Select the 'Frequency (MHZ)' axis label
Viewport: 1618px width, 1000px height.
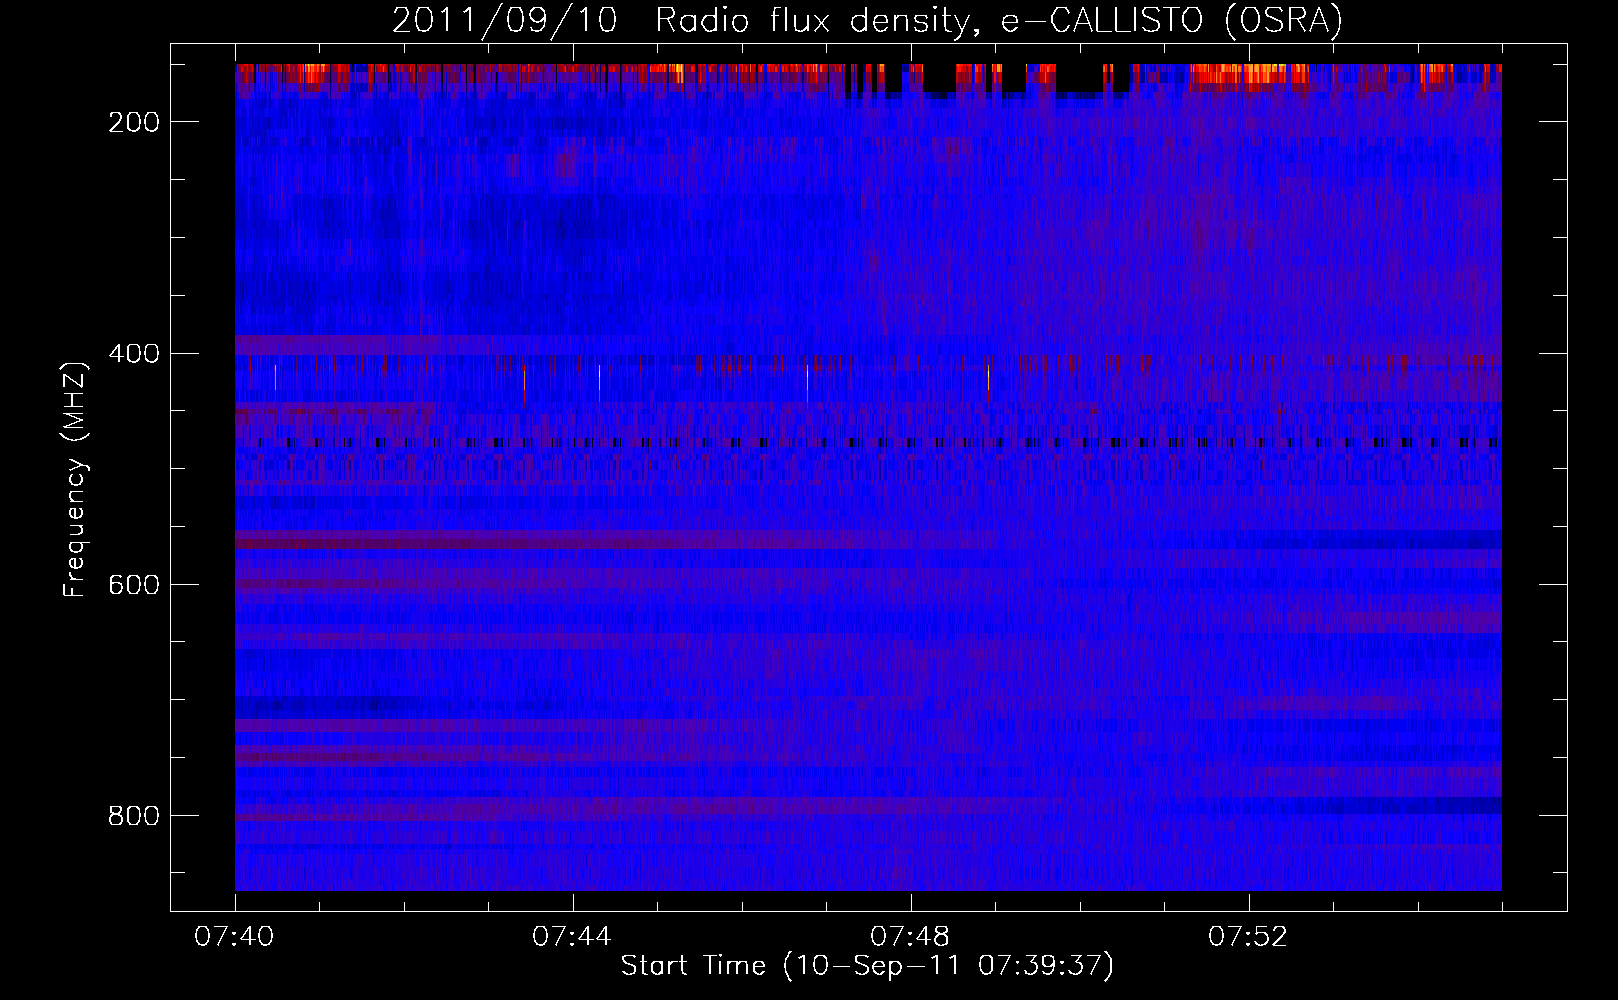pos(75,479)
